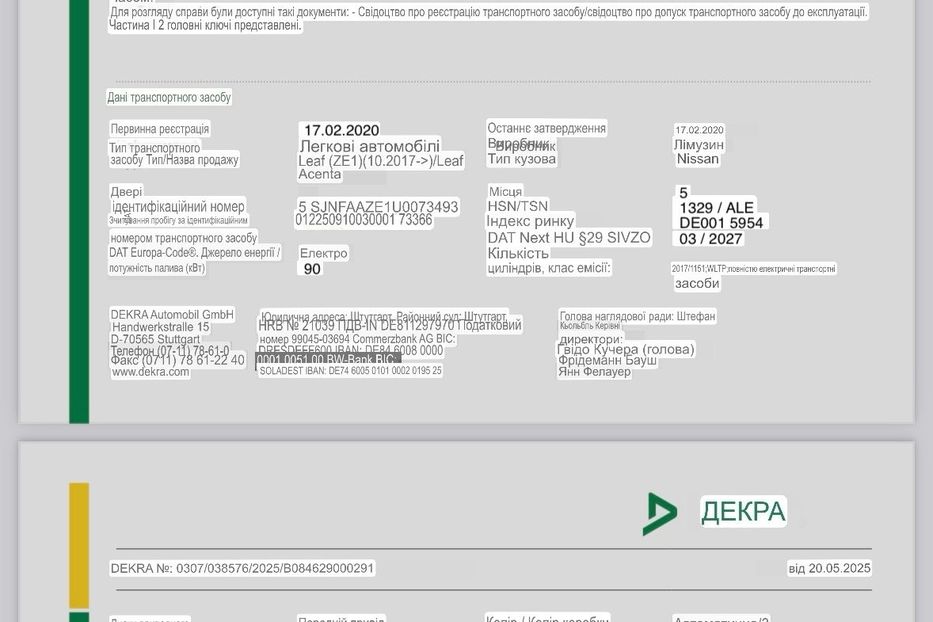Click the fax number line "Факс (0711) 78 61-22 40"
This screenshot has height=622, width=933.
[x=178, y=360]
